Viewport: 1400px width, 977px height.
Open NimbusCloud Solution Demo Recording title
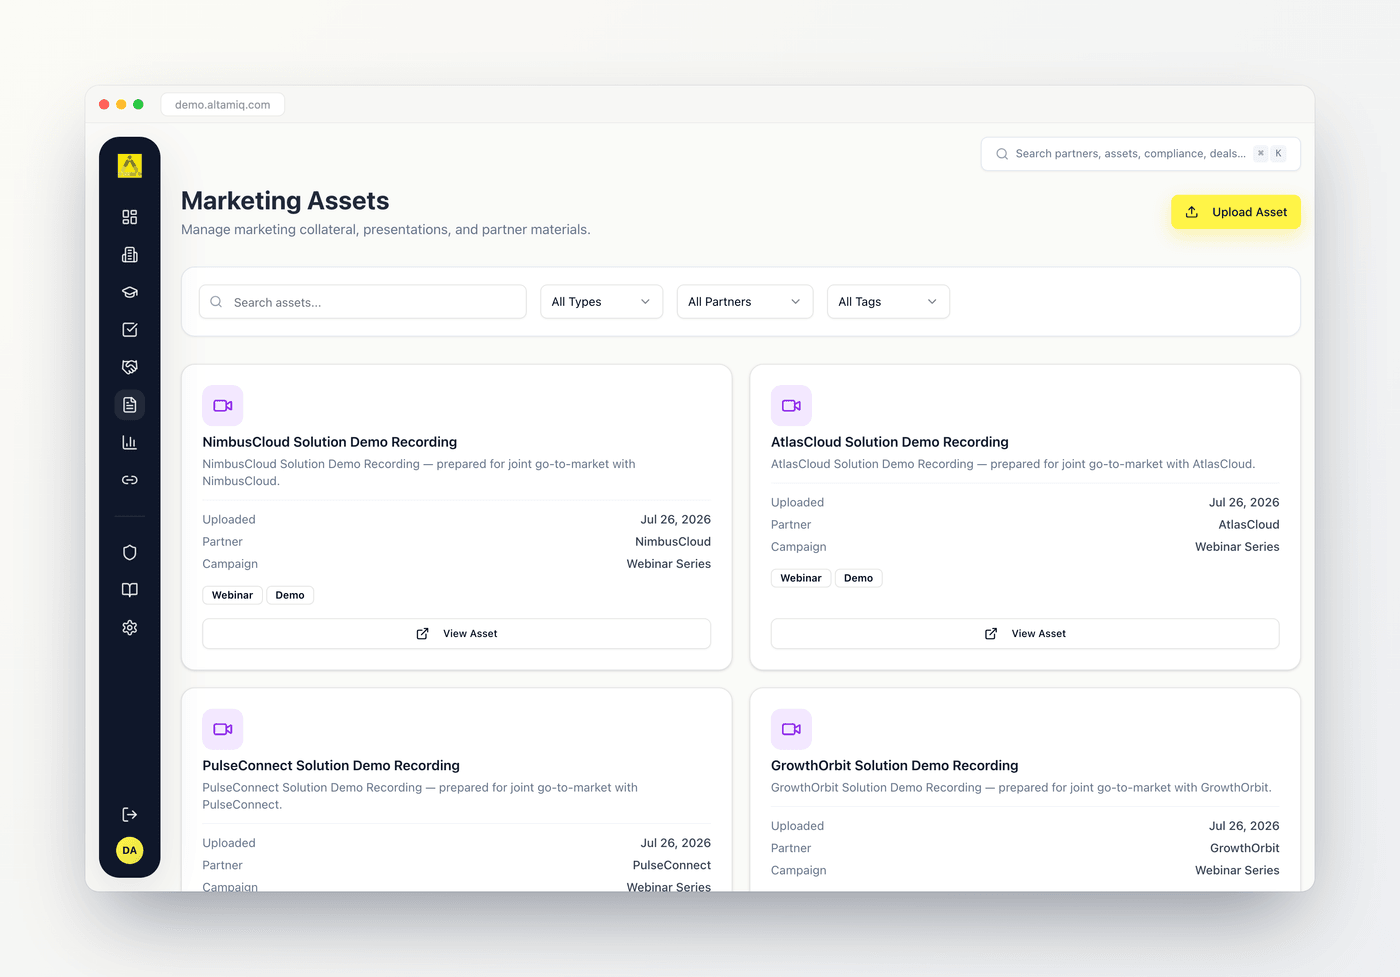(x=330, y=442)
